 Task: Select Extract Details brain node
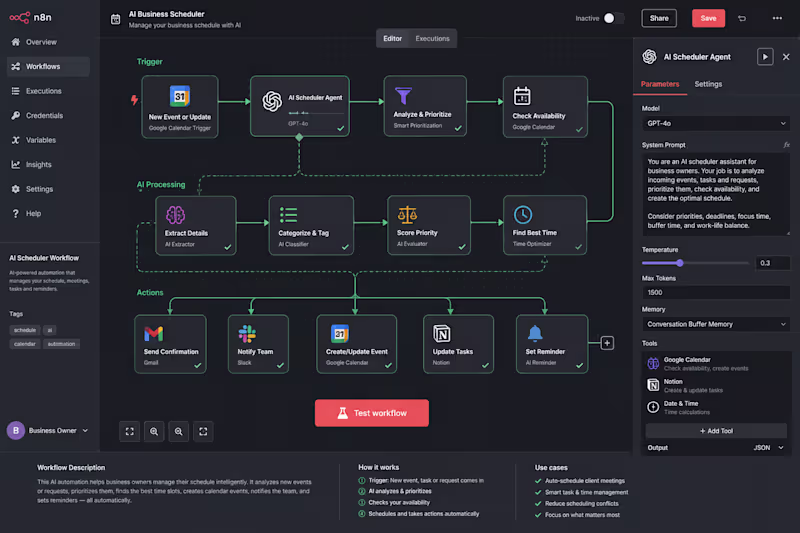tap(196, 225)
